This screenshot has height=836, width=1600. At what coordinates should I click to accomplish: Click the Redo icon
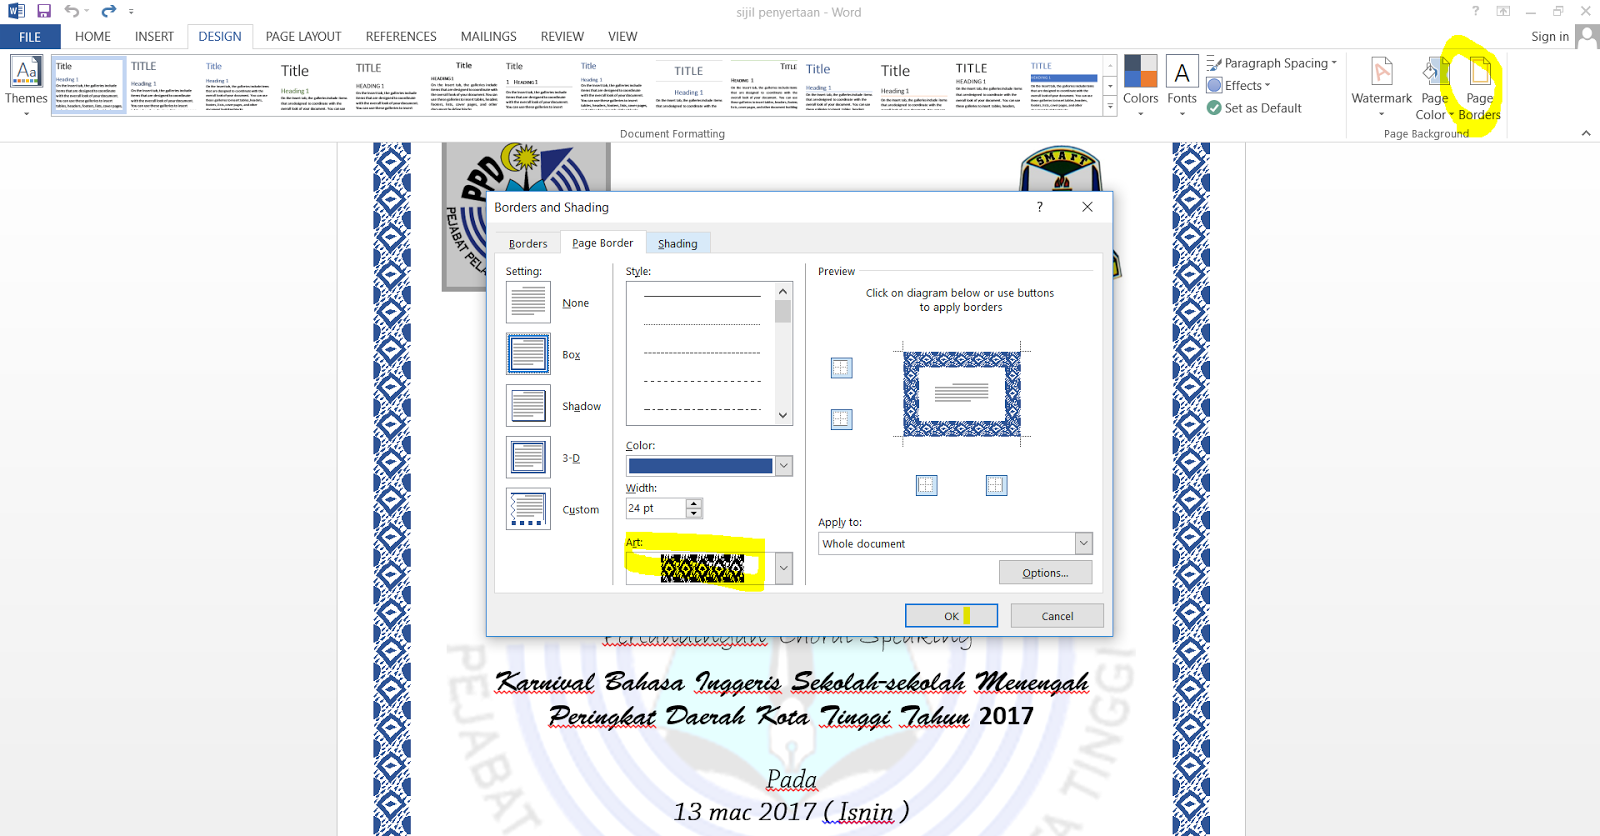[x=108, y=11]
